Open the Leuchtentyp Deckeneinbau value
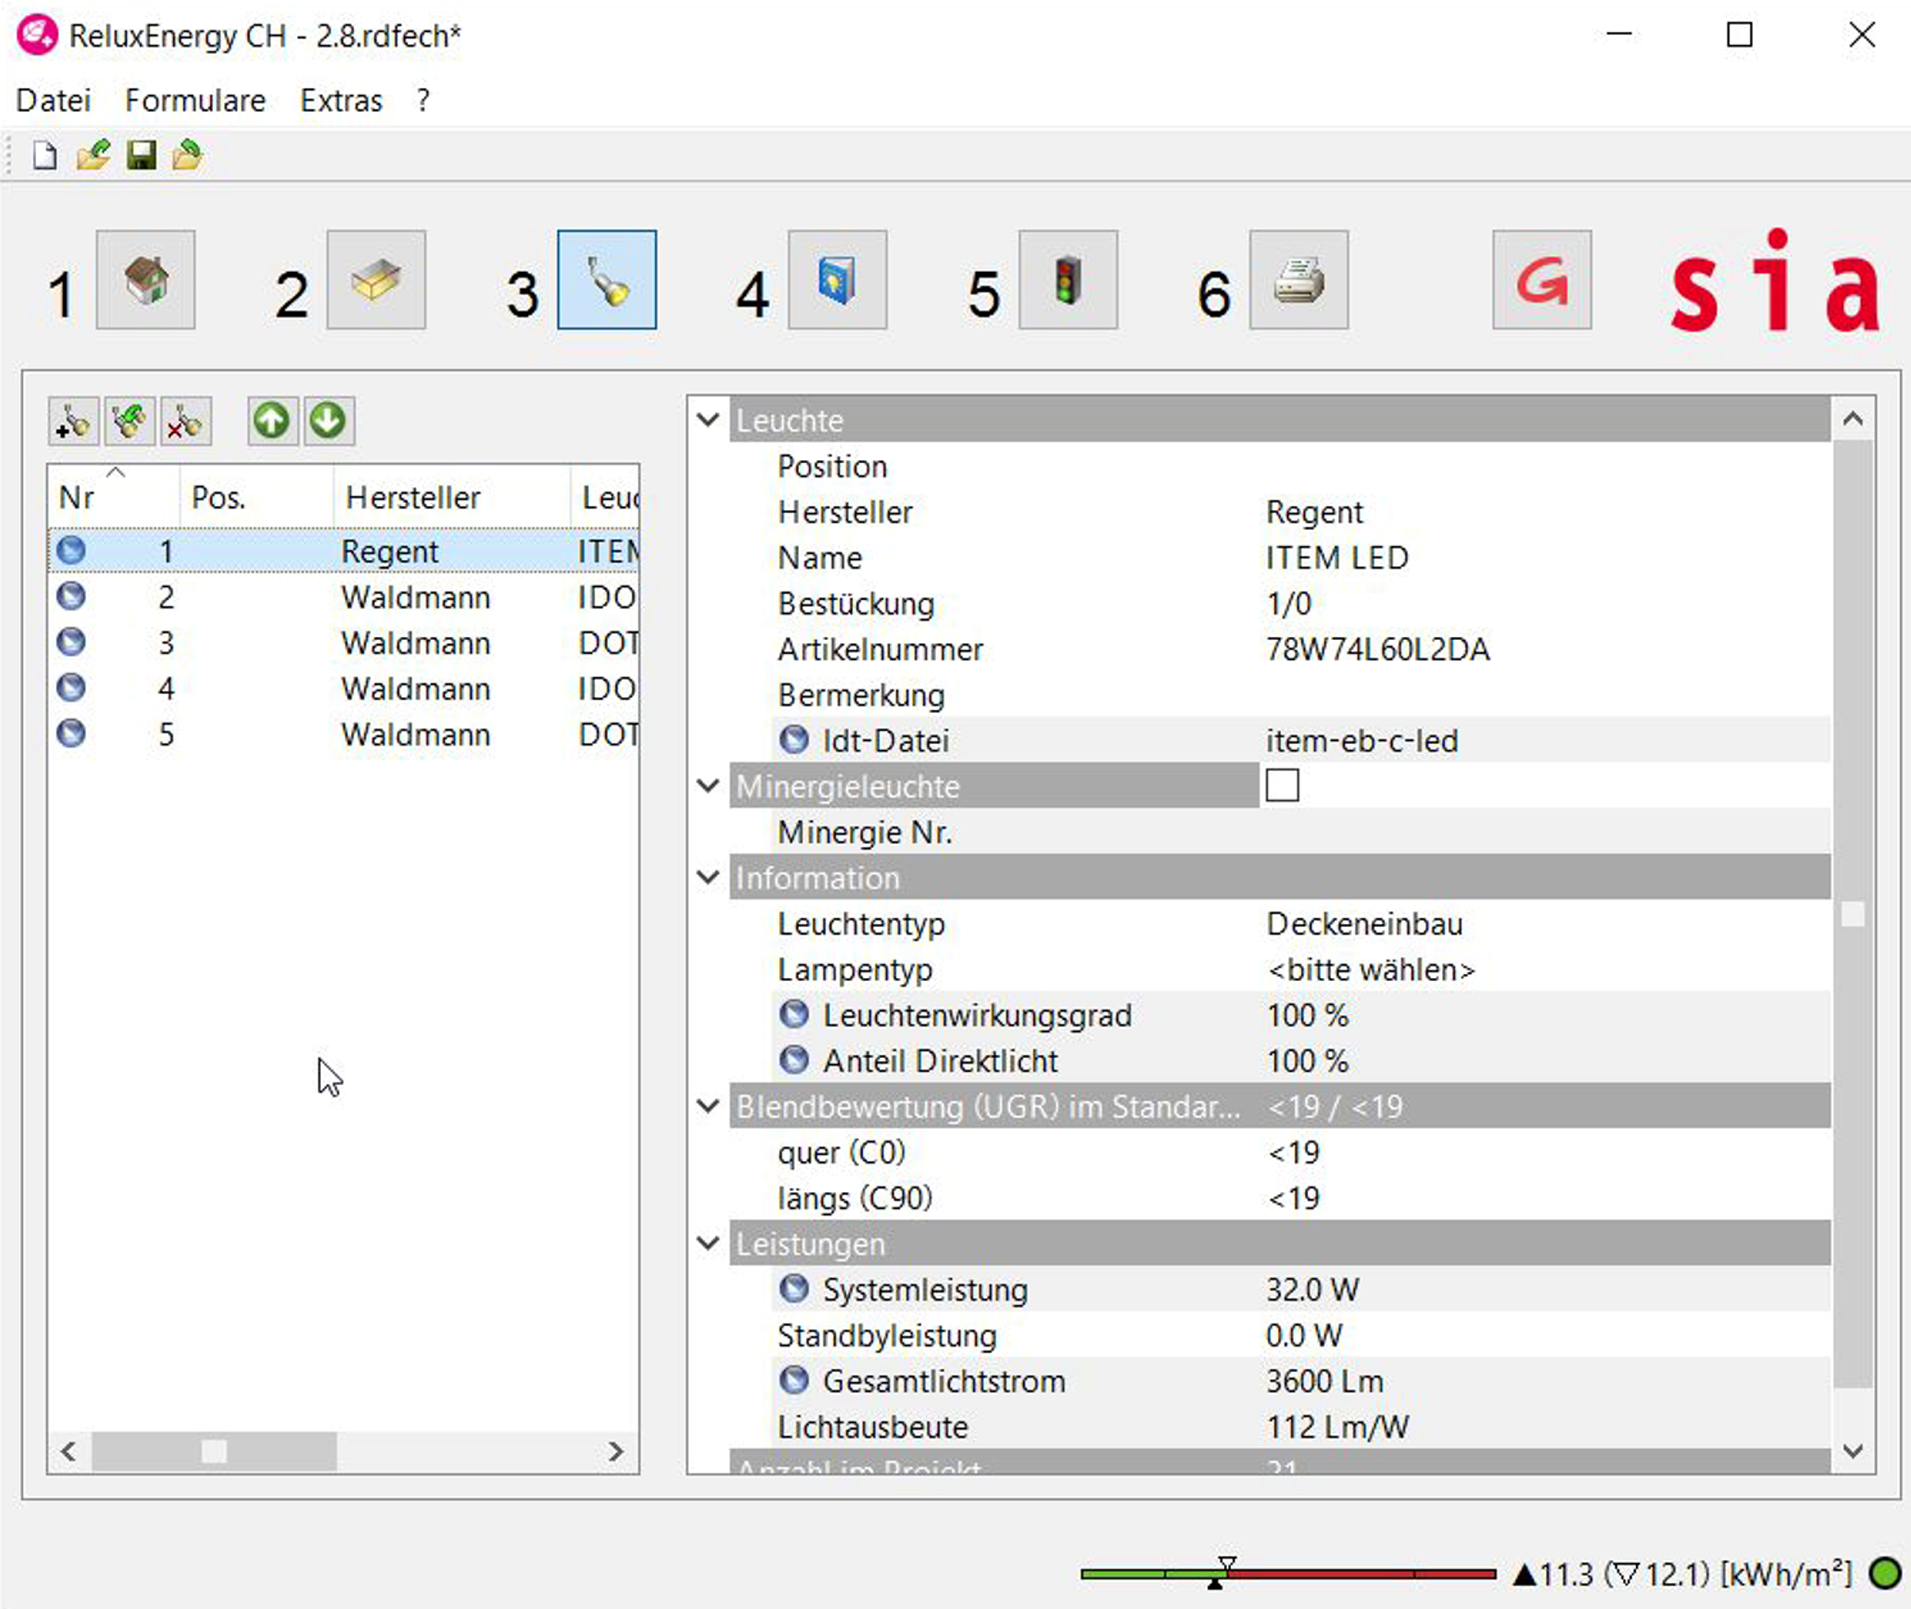1911x1609 pixels. pos(1545,923)
